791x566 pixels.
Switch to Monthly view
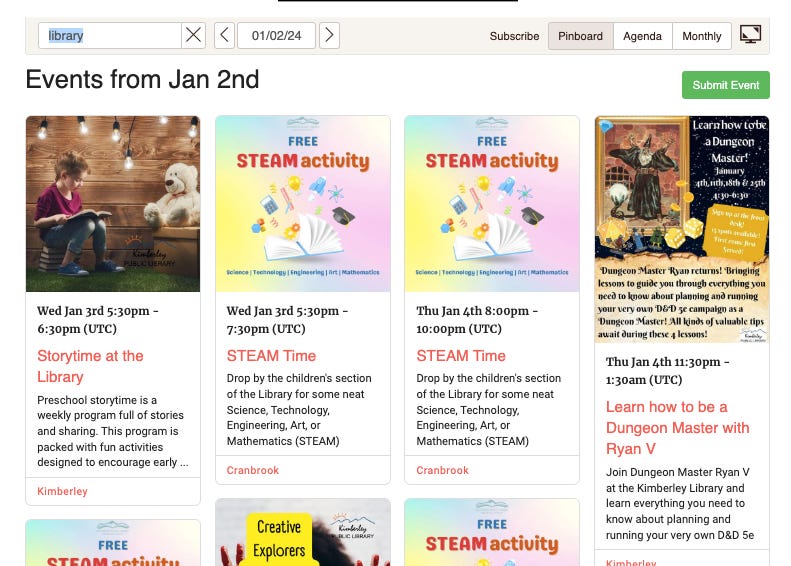[702, 36]
